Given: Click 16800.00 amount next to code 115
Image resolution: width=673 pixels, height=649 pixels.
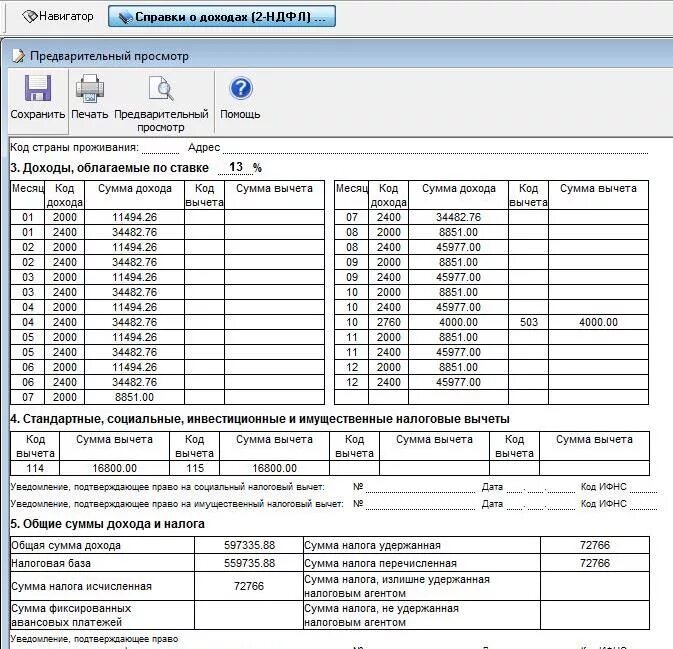Looking at the screenshot, I should [x=274, y=468].
